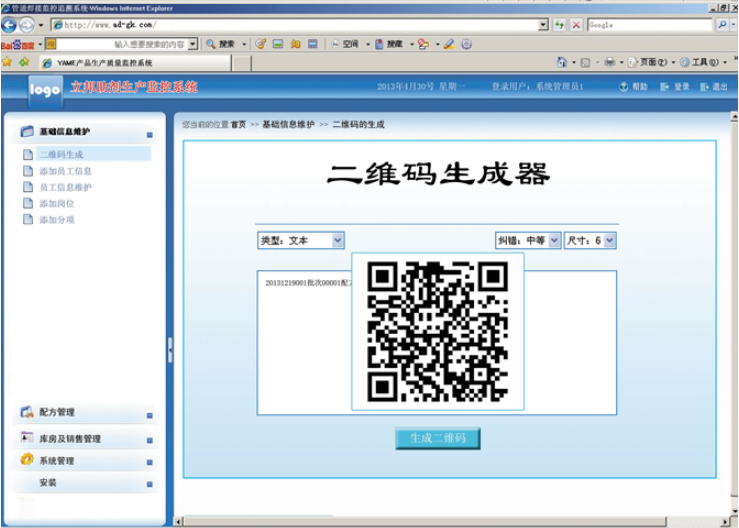
Task: Click the 系统管理 section icon
Action: click(x=27, y=459)
